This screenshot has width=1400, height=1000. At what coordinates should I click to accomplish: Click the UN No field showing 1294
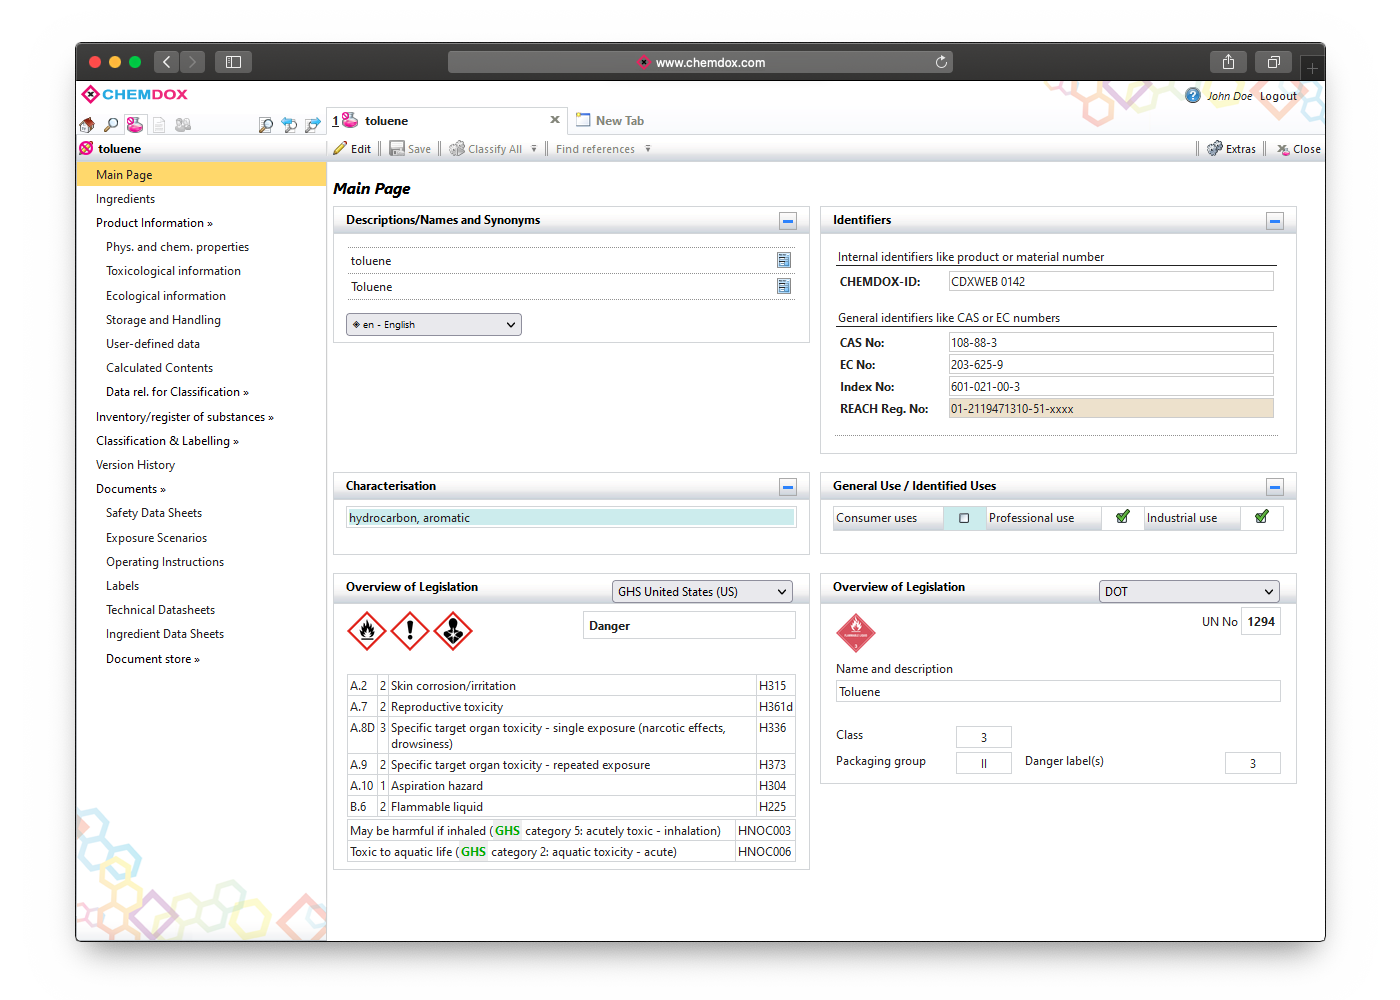[x=1261, y=621]
